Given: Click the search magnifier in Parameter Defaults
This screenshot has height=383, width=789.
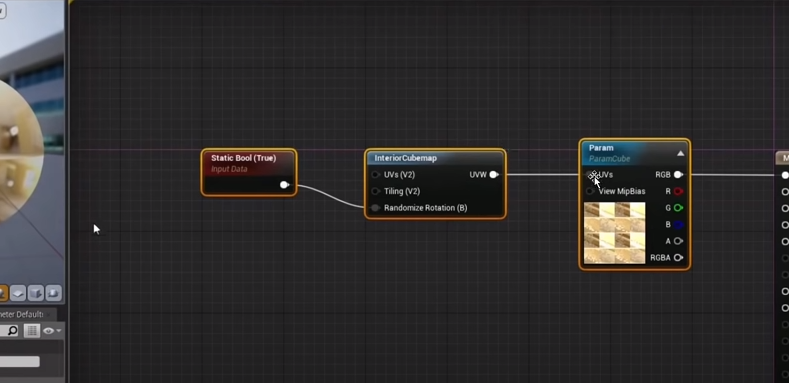Looking at the screenshot, I should pyautogui.click(x=12, y=331).
